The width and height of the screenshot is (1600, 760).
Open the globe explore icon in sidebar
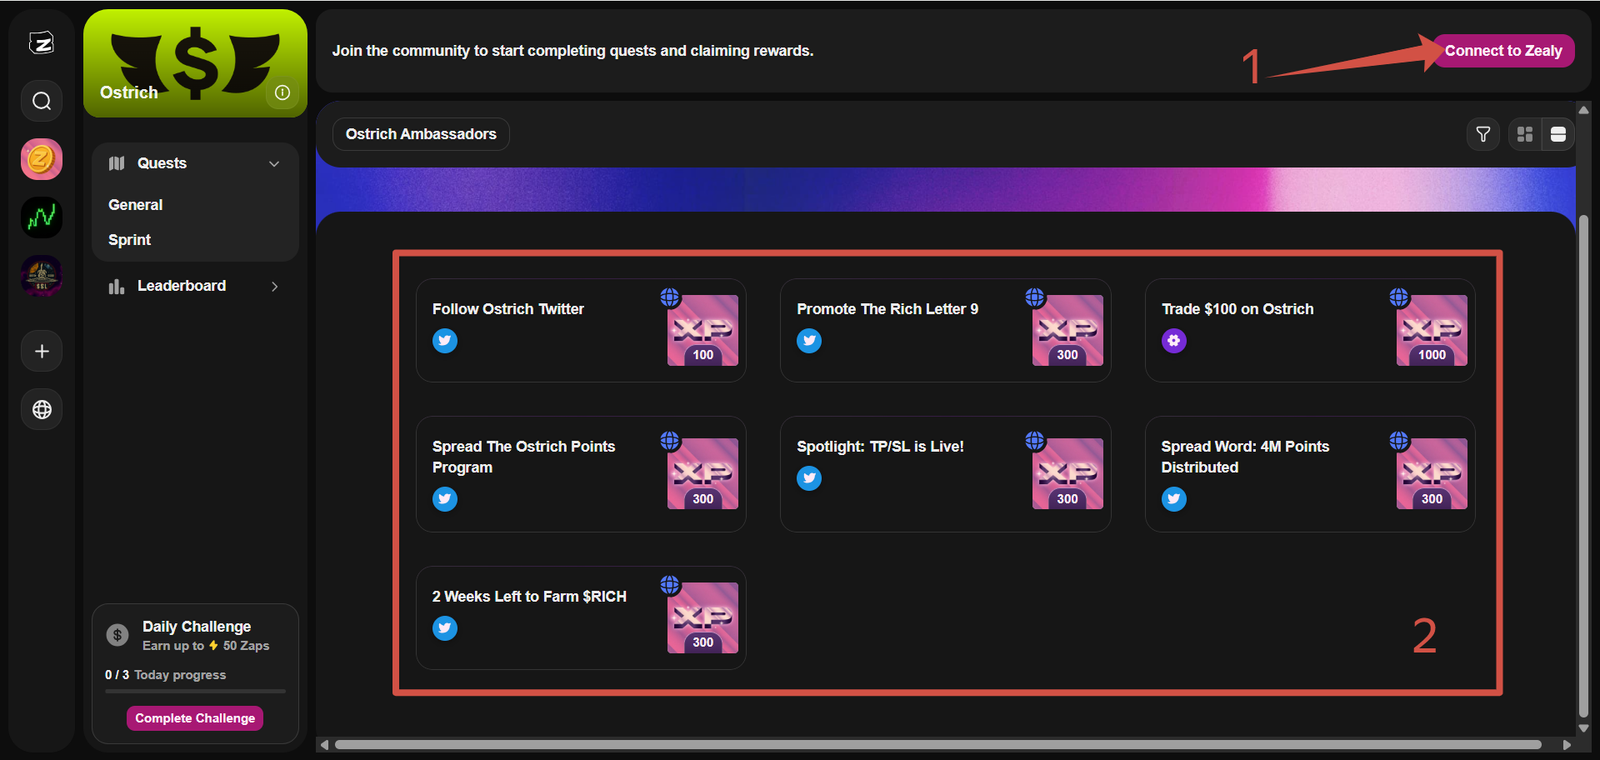[41, 410]
